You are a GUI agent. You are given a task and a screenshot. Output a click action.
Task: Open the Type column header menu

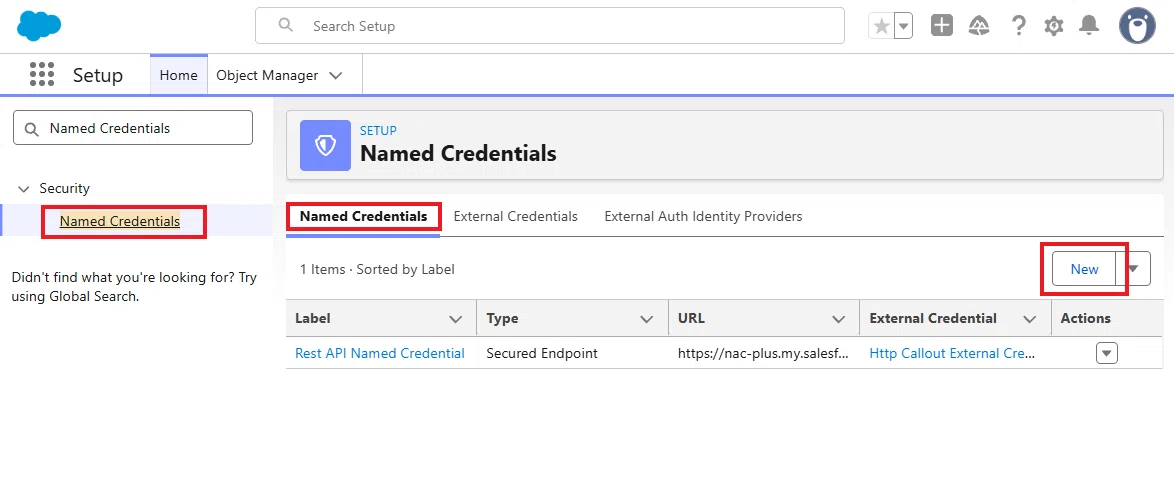tap(647, 319)
